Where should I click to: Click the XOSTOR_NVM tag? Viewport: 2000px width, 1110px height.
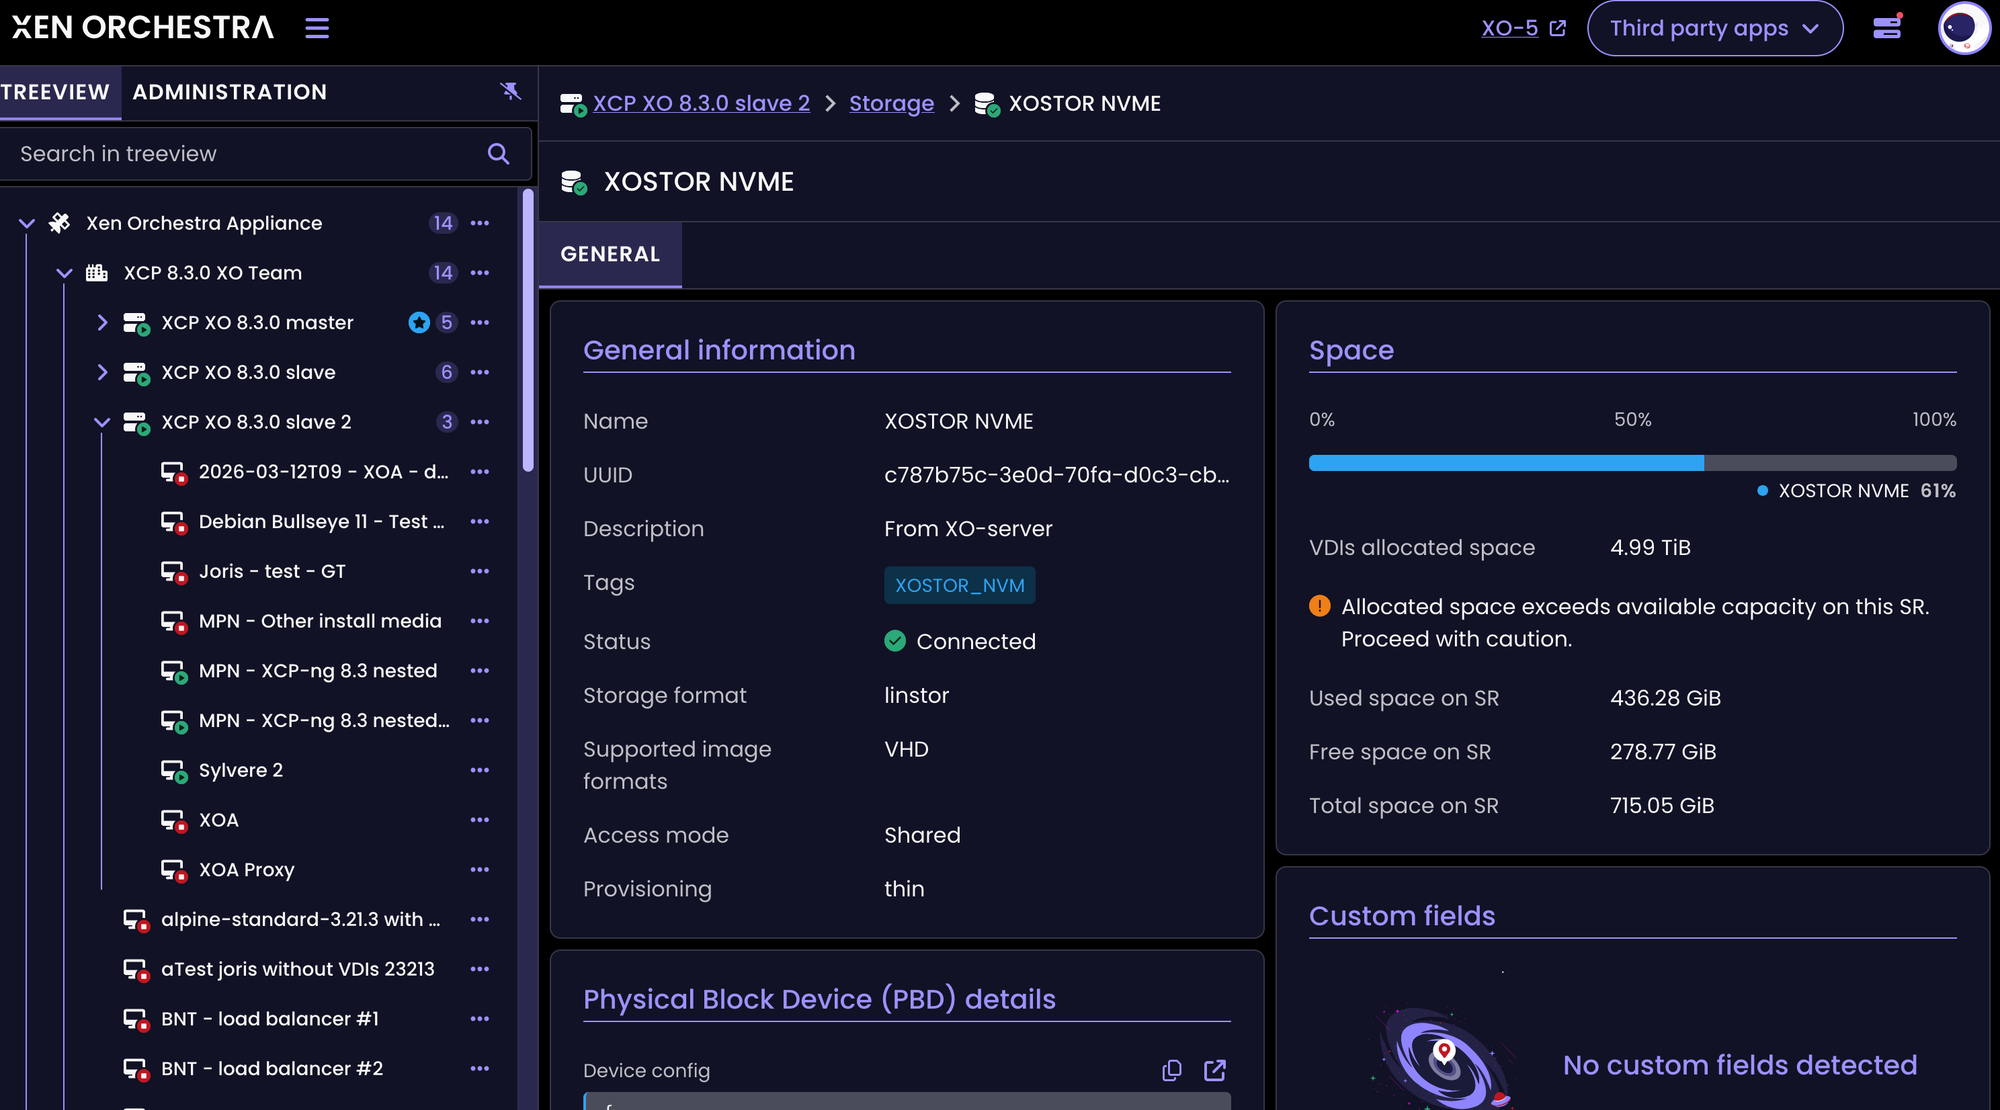coord(960,586)
